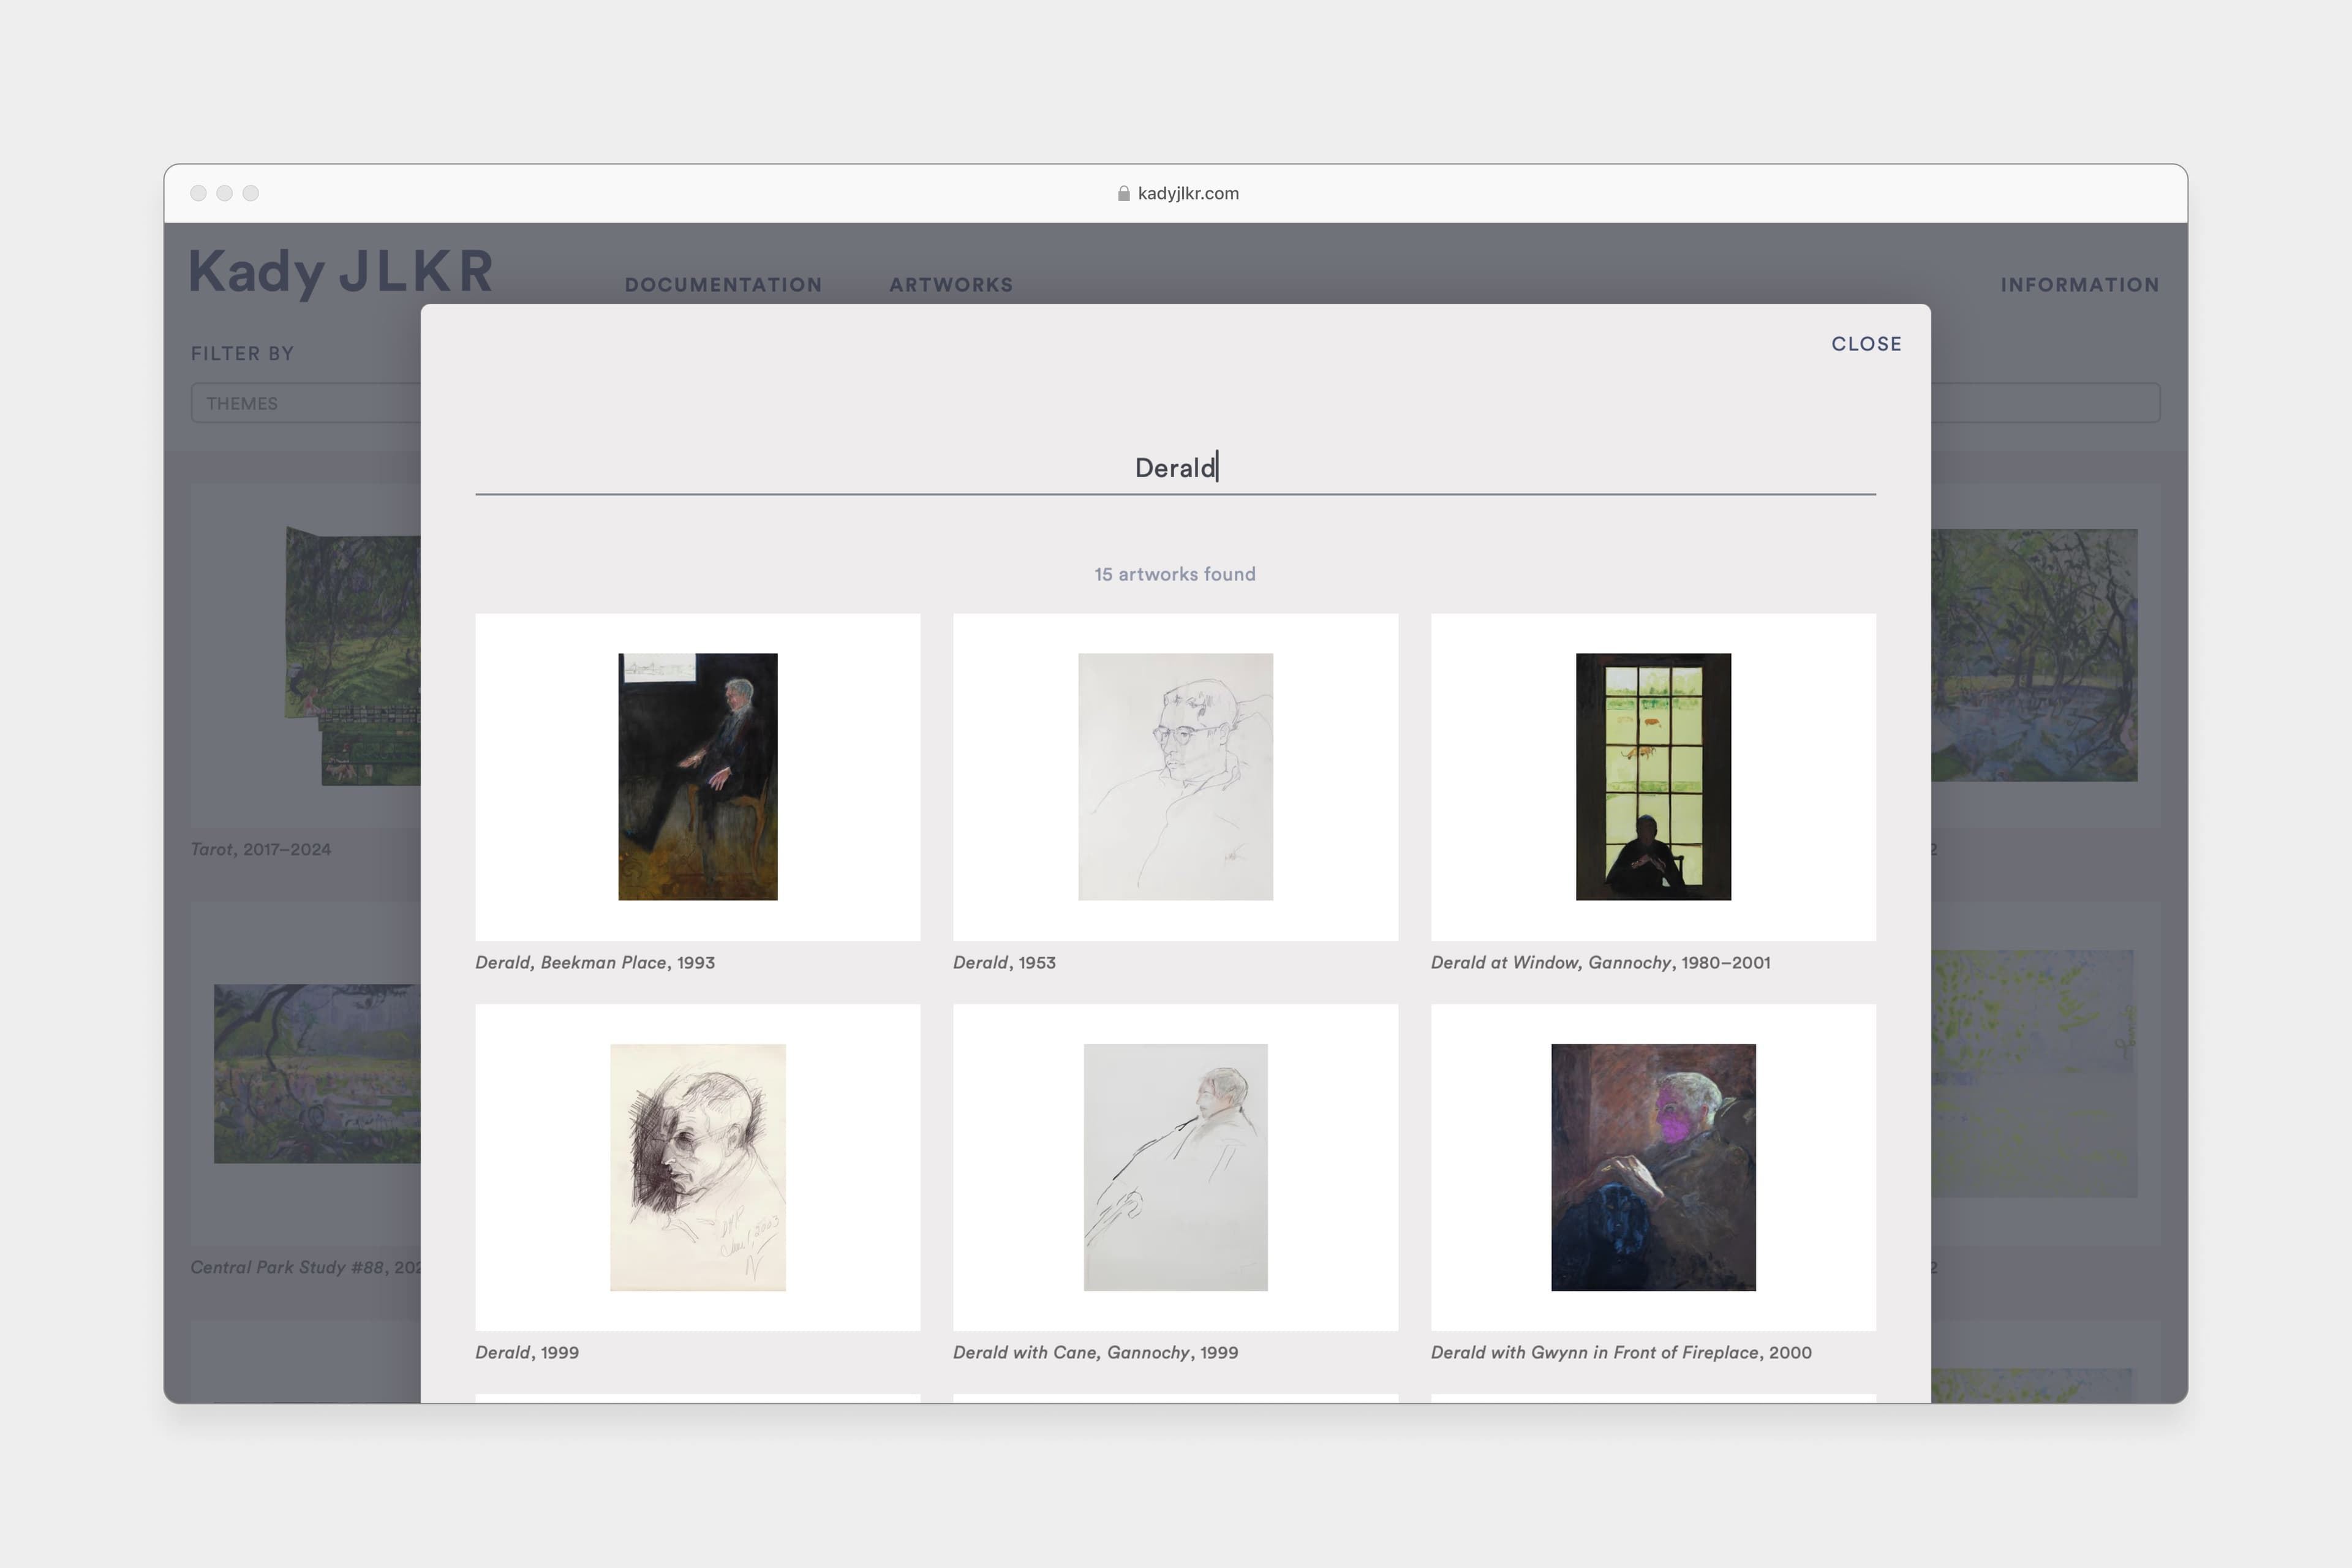The height and width of the screenshot is (1568, 2352).
Task: Click the "Derald, 1999" caption link
Action: (x=526, y=1352)
